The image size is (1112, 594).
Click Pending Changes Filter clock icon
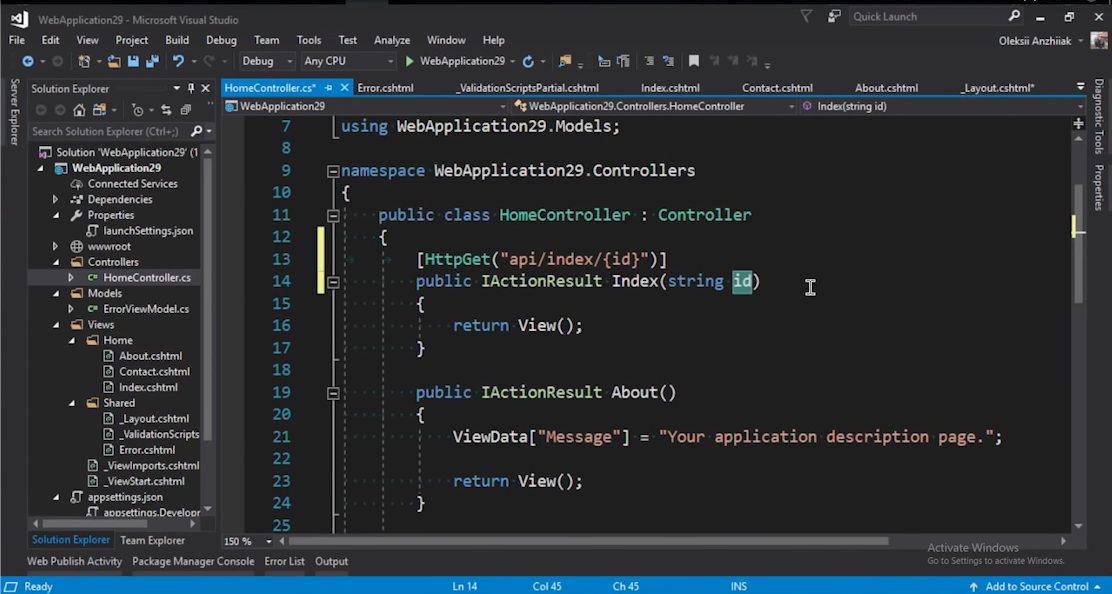pyautogui.click(x=138, y=110)
